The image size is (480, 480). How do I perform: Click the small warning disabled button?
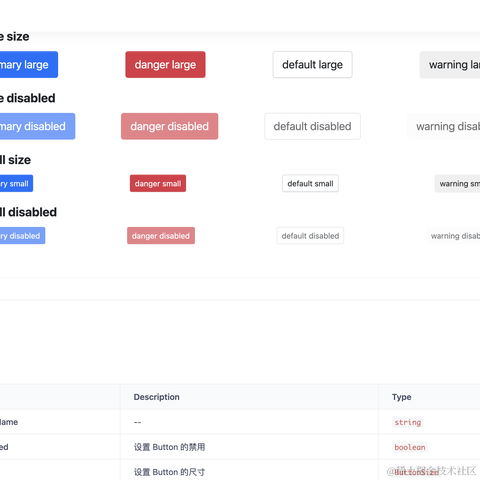453,236
